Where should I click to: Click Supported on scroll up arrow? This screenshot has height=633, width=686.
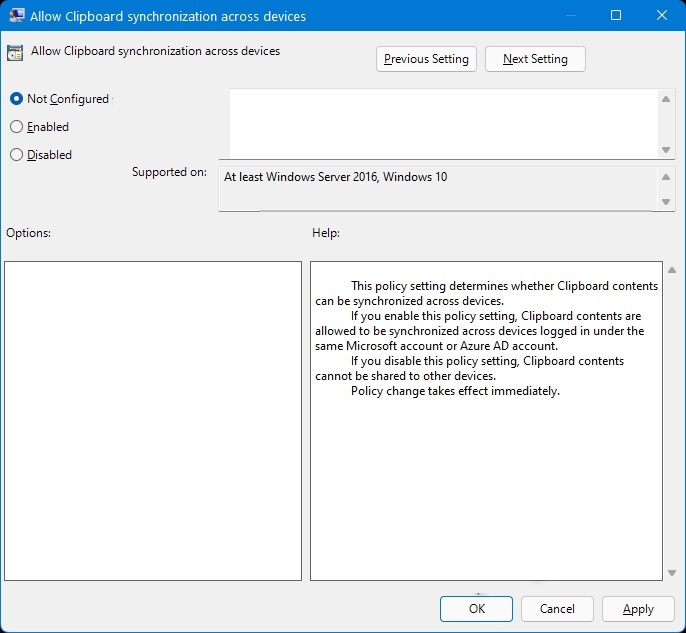tap(666, 177)
